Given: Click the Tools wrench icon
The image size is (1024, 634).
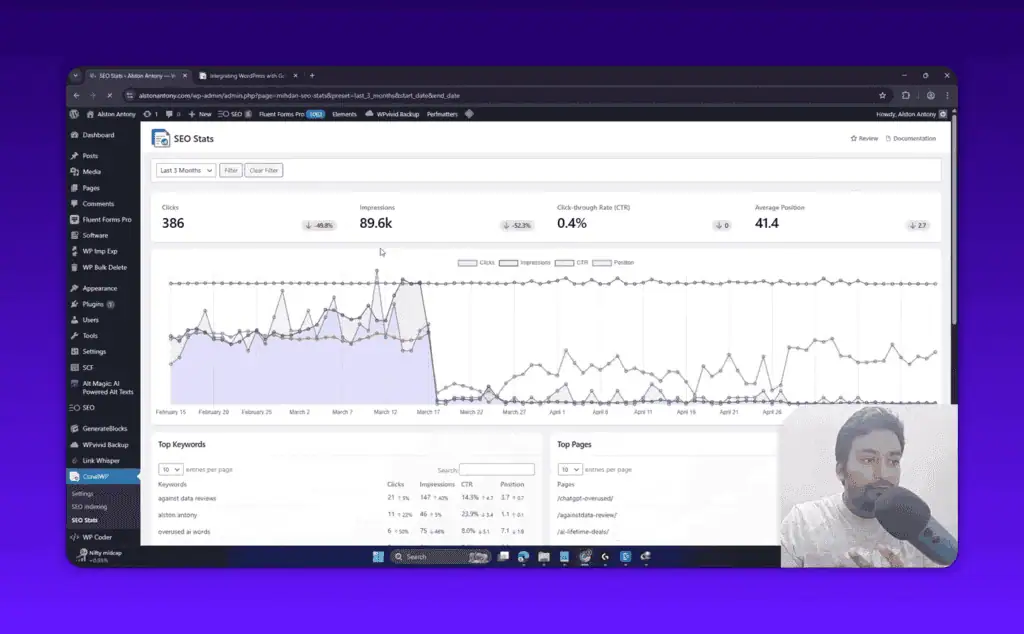Looking at the screenshot, I should tap(74, 336).
